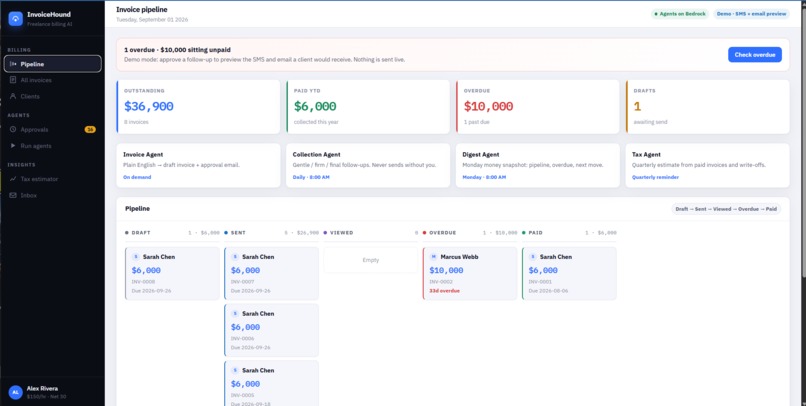Click the Approvals clock icon
806x406 pixels.
pyautogui.click(x=13, y=130)
